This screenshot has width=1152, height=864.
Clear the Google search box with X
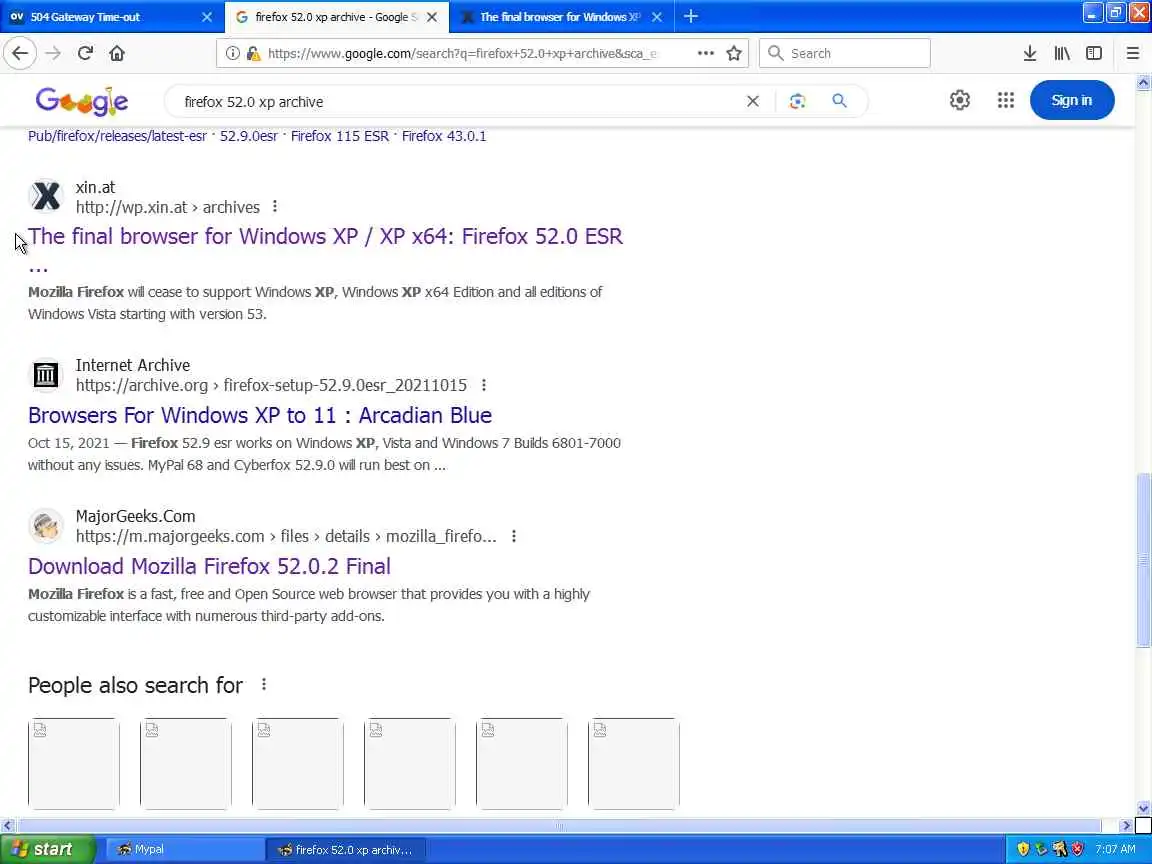(x=752, y=101)
